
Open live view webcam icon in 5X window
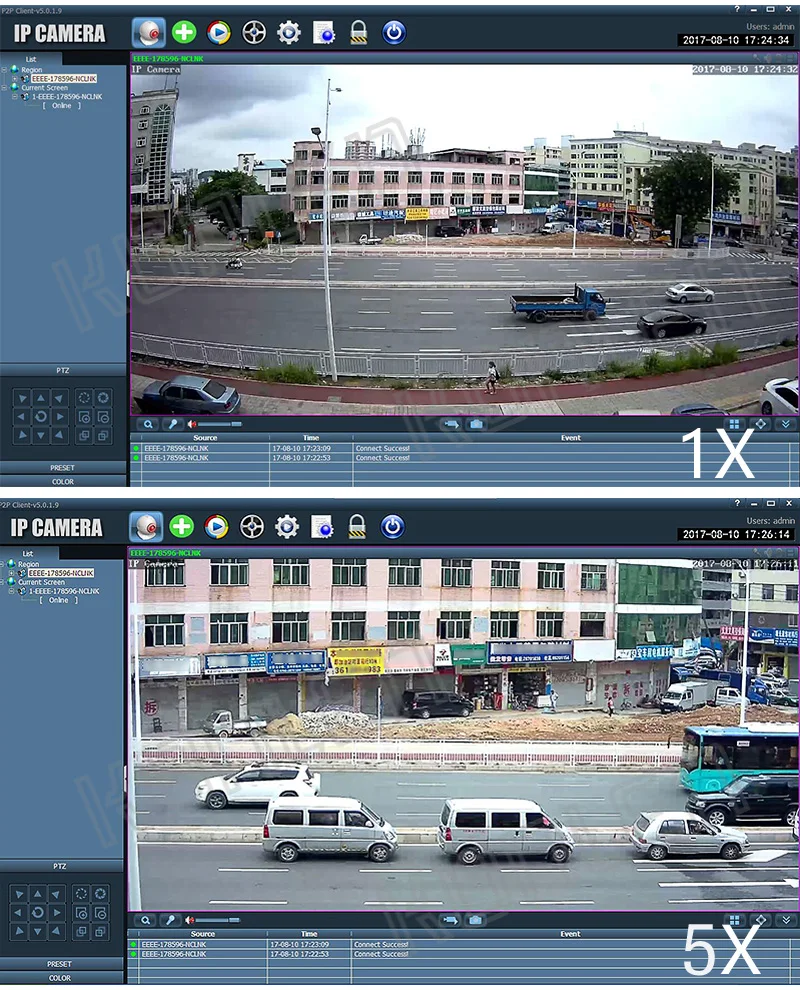(146, 527)
